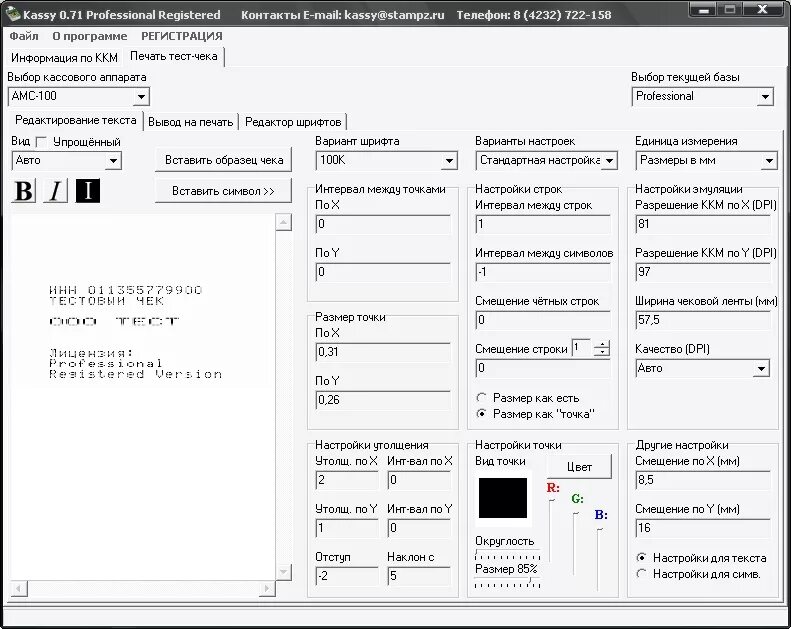Click the Смещение по X (мм) field 8,5
791x629 pixels.
tap(703, 480)
